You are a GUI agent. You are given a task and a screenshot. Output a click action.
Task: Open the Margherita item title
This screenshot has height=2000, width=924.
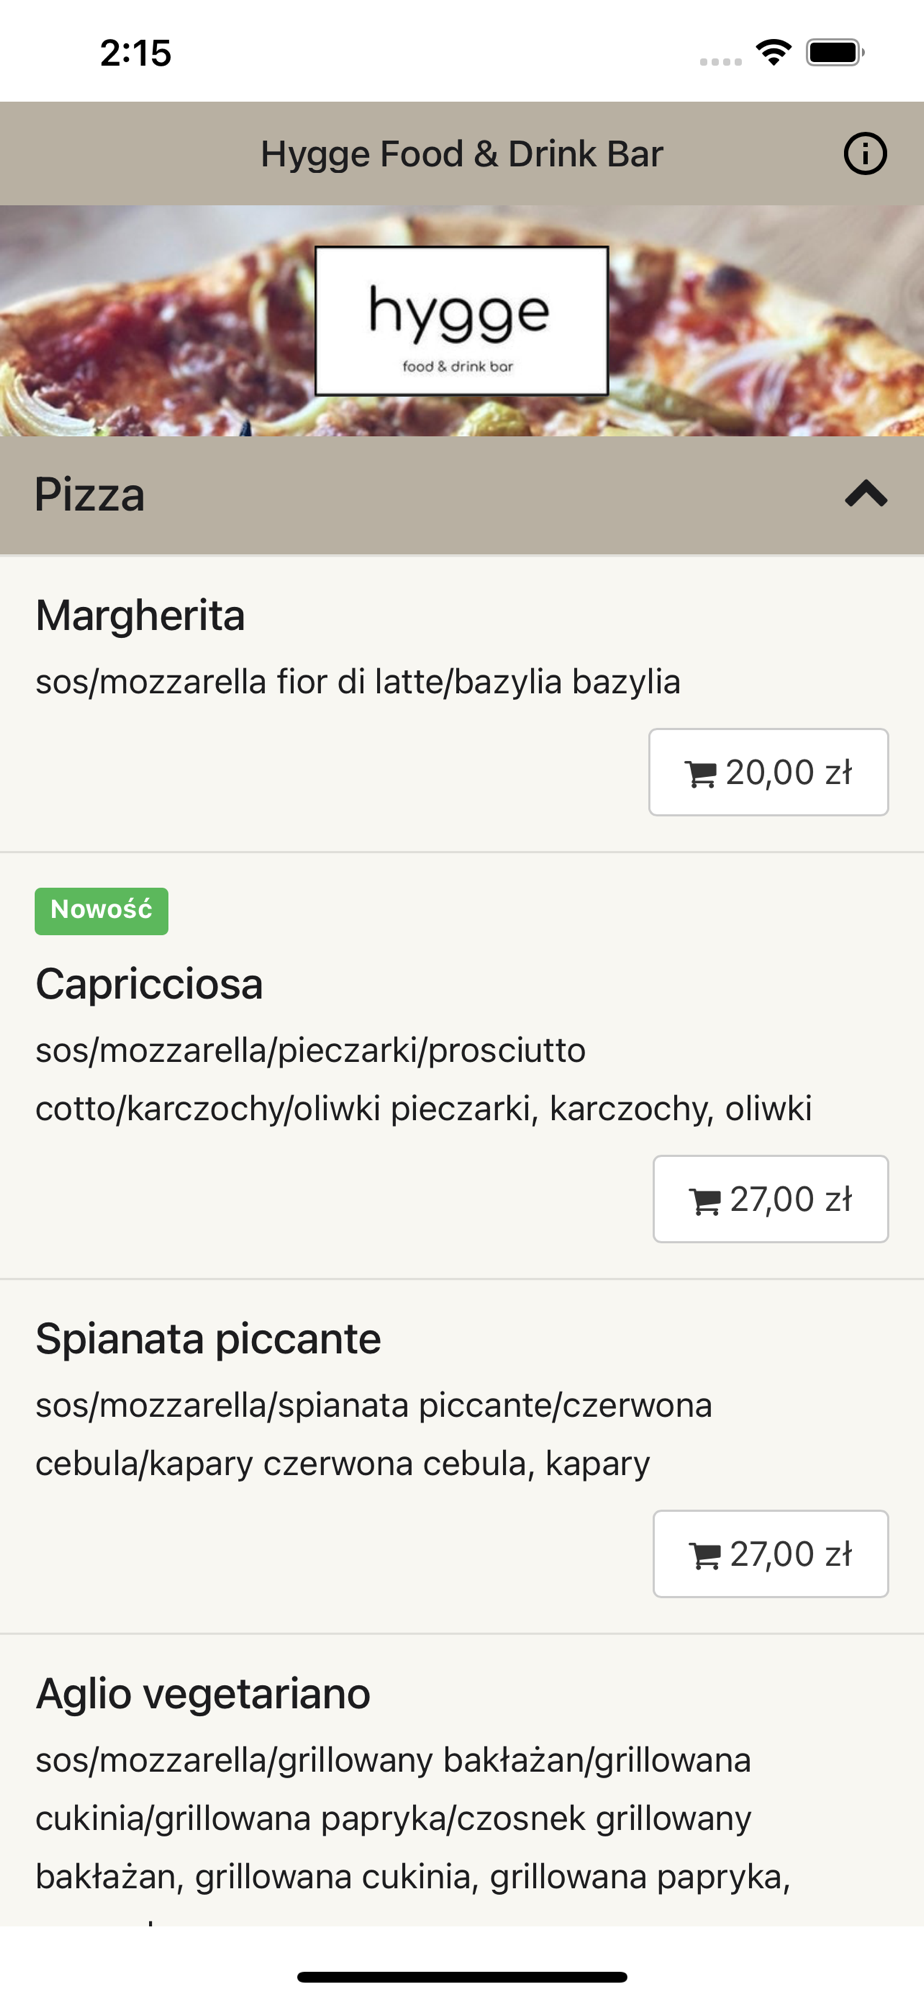(140, 616)
